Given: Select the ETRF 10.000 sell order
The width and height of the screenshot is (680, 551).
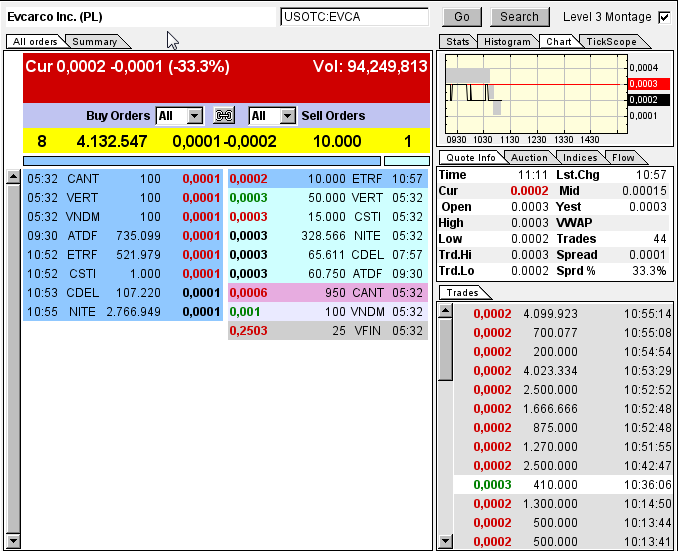Looking at the screenshot, I should [328, 179].
